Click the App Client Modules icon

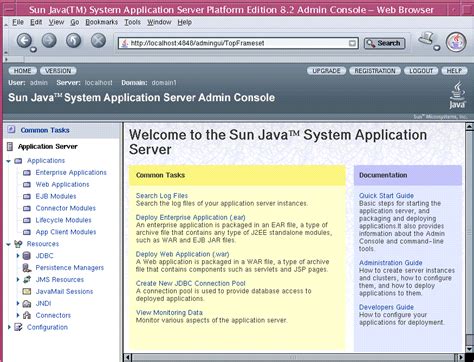click(27, 232)
